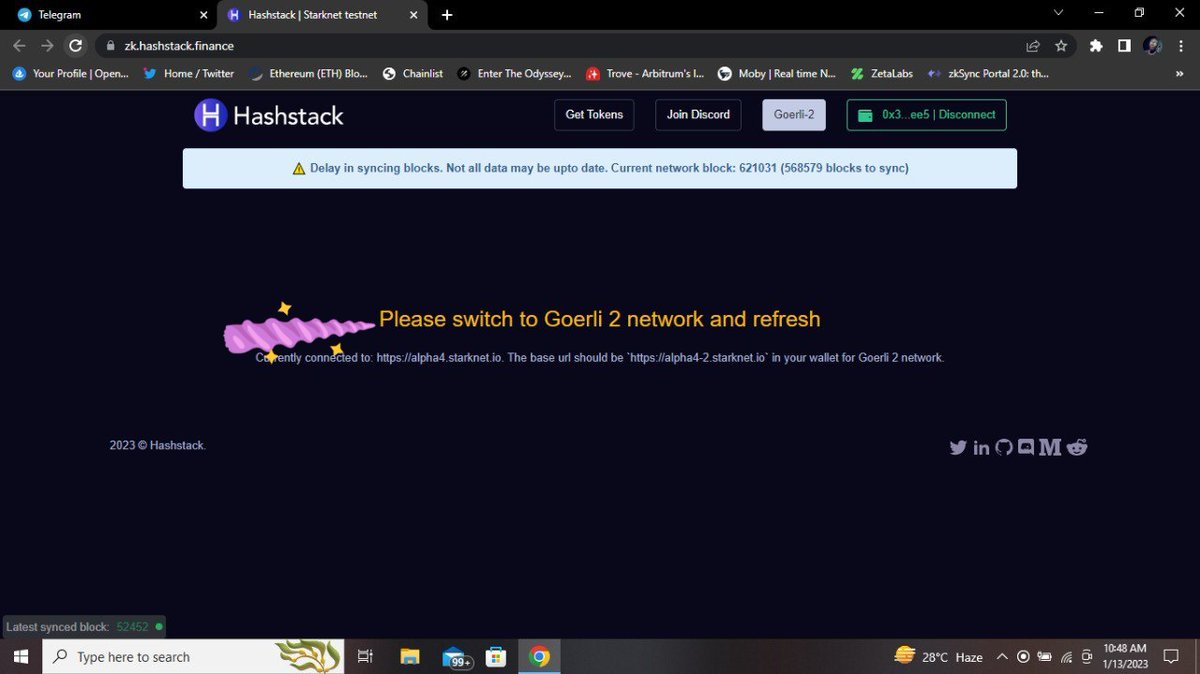This screenshot has width=1200, height=674.
Task: Open Moby | Real time N... bookmark
Action: click(777, 74)
